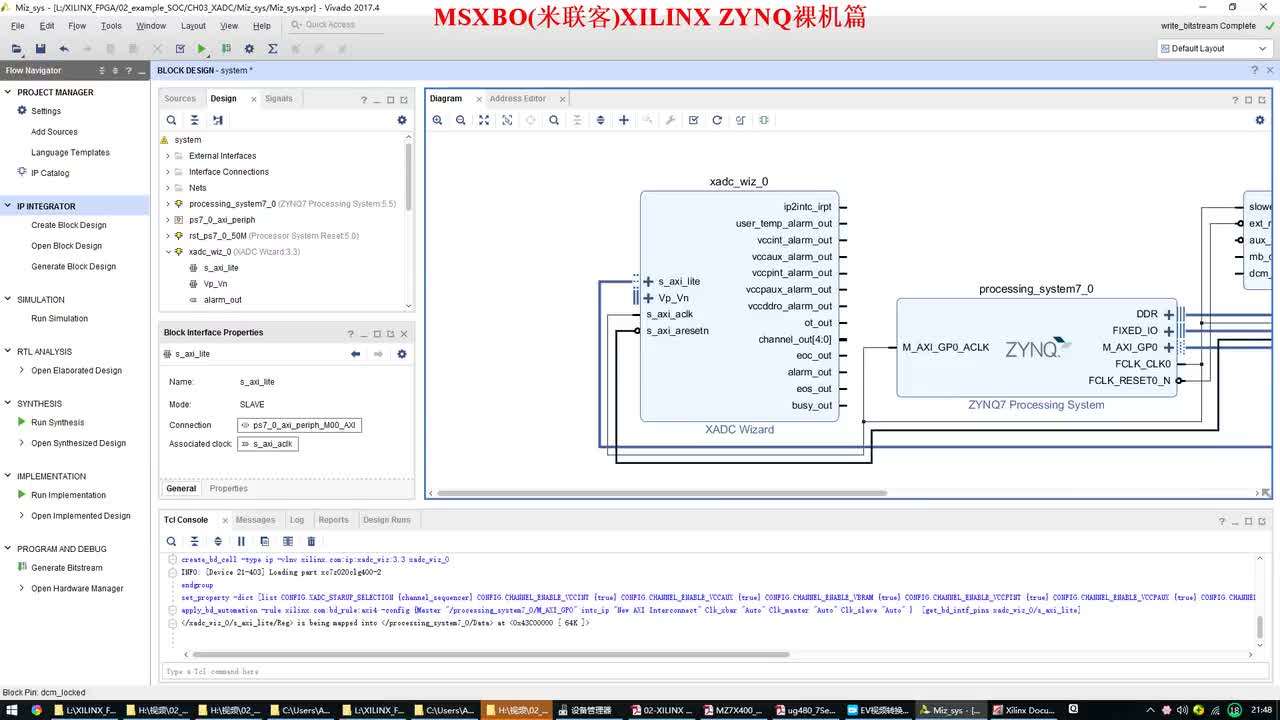Image resolution: width=1280 pixels, height=720 pixels.
Task: Save the block design with the floppy icon
Action: [x=40, y=48]
